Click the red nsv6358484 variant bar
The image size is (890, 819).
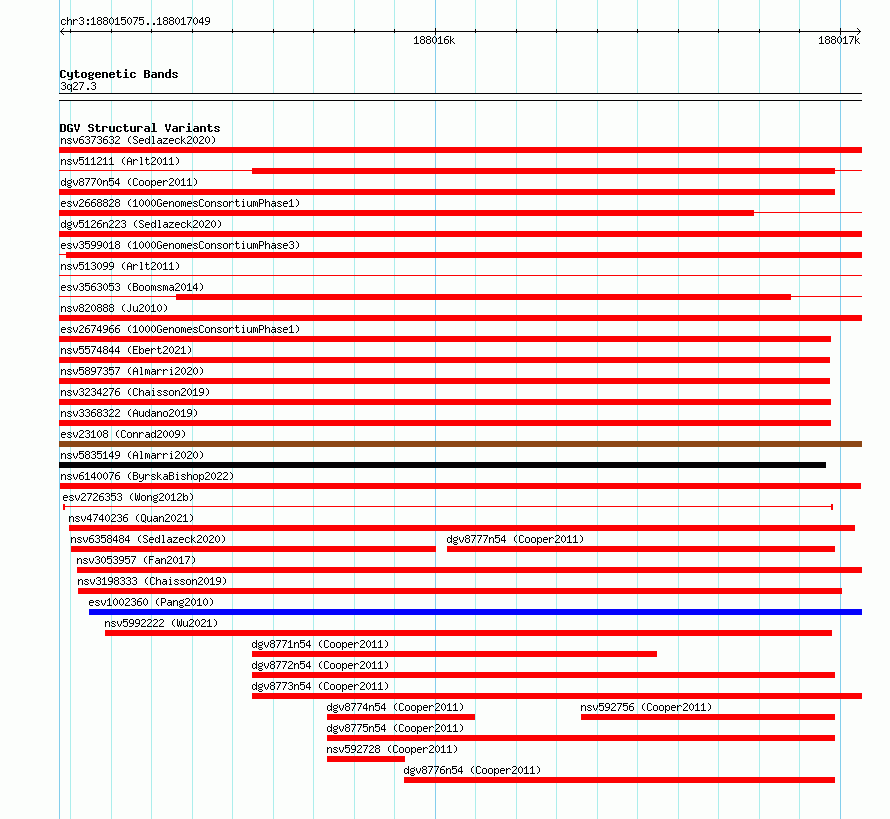253,549
